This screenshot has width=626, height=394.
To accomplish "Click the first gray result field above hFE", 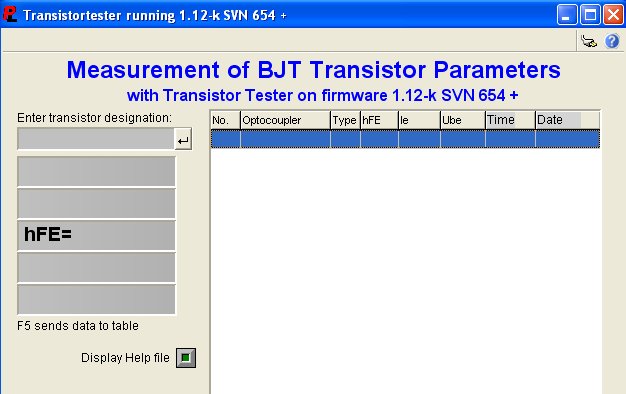I will click(x=96, y=171).
